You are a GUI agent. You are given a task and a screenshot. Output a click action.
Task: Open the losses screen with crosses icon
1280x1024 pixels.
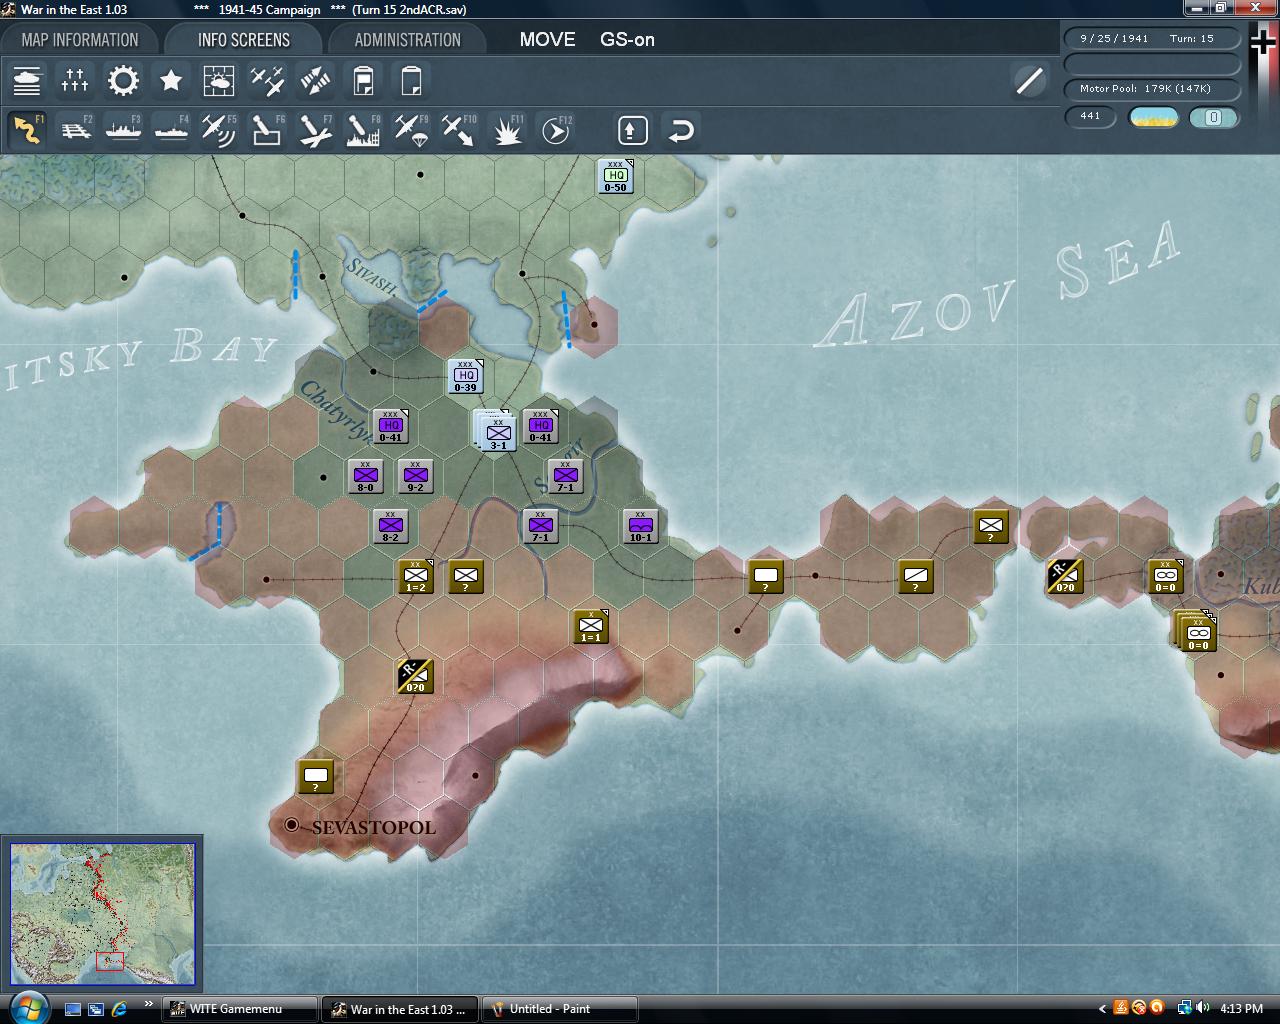[x=75, y=81]
